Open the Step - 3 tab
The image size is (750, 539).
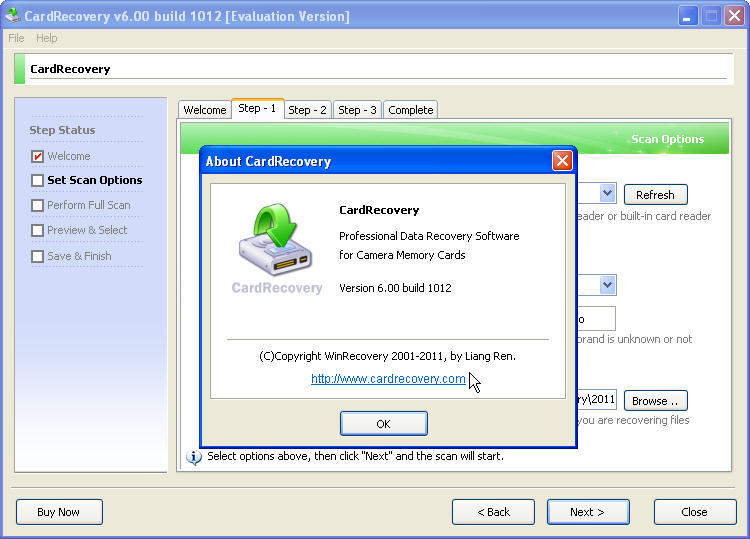(357, 110)
